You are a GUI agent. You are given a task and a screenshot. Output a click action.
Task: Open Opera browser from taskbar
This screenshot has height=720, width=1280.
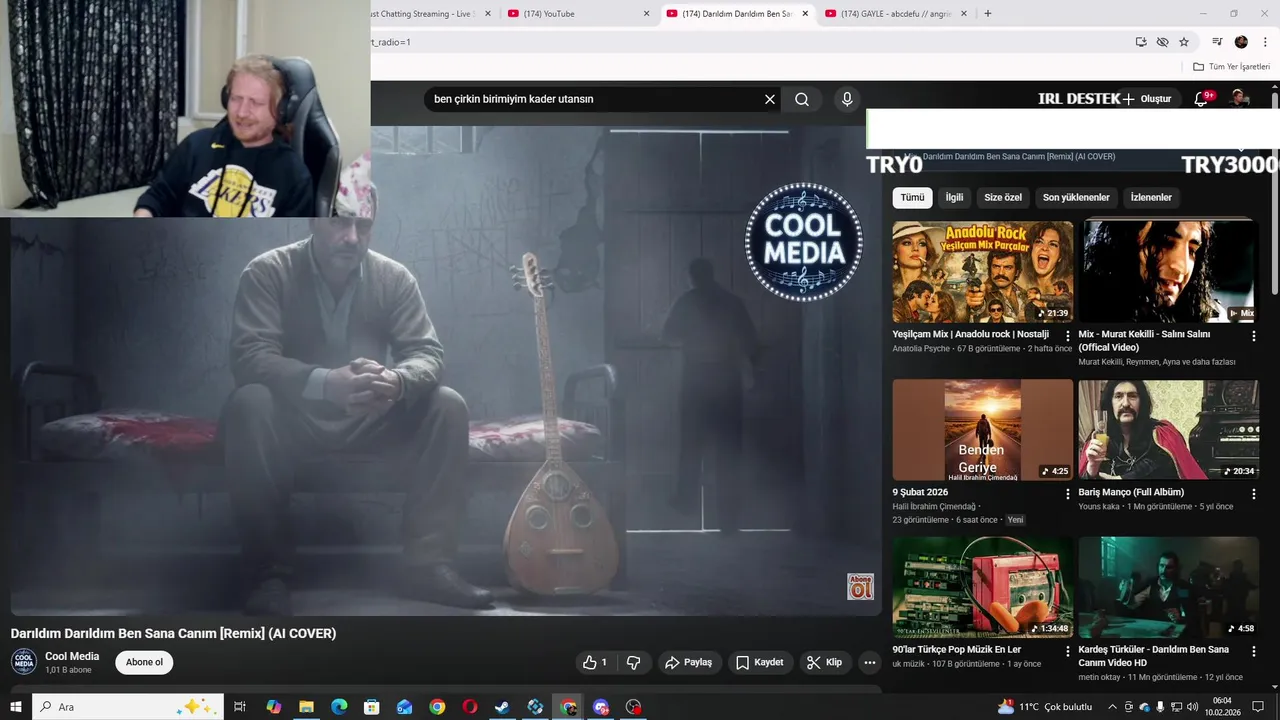(470, 707)
